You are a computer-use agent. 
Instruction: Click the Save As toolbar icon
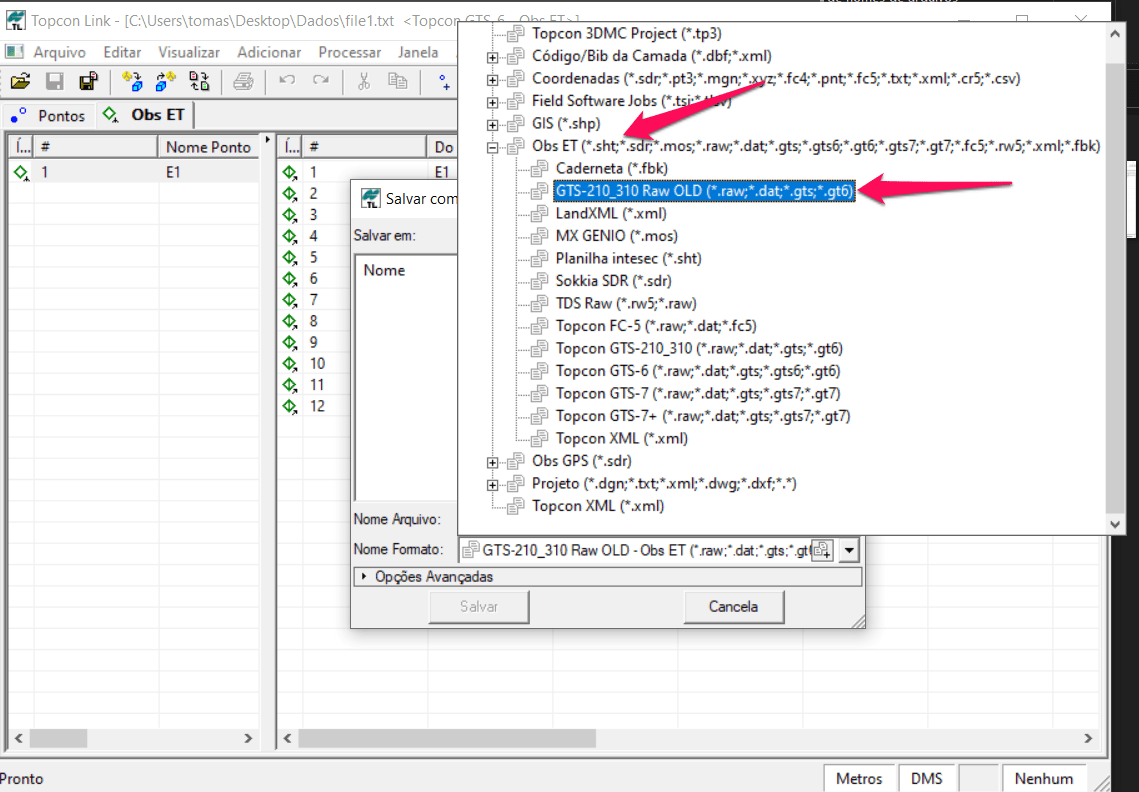[x=88, y=81]
